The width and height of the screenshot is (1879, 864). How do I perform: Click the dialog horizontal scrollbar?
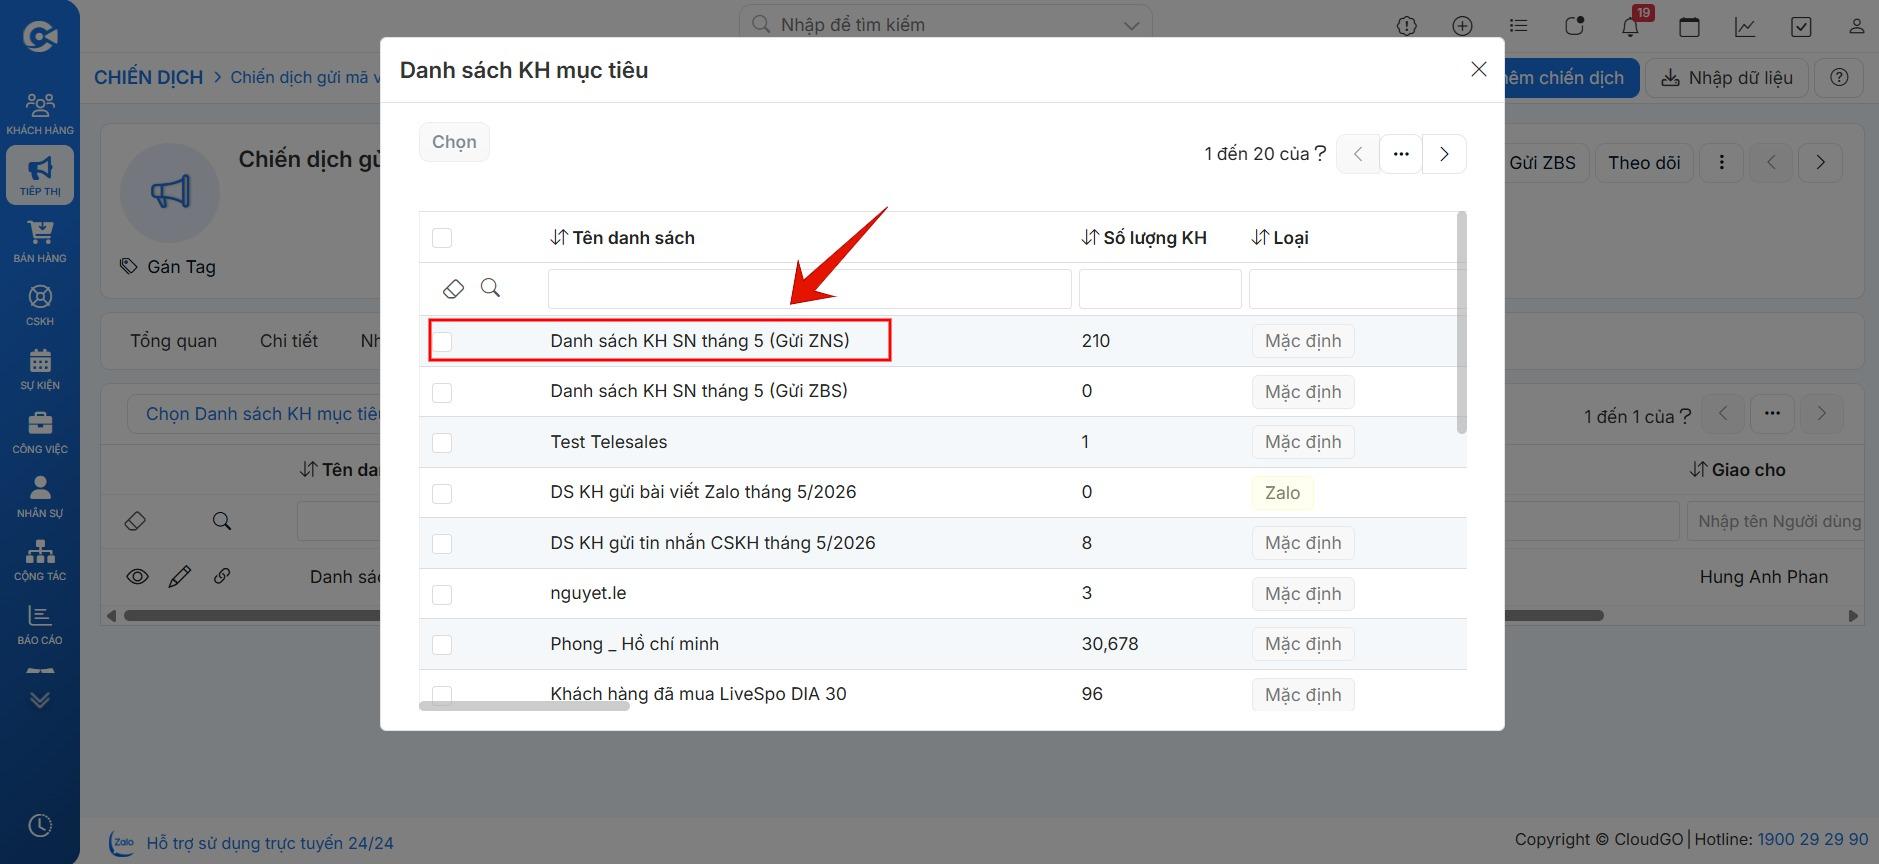click(x=524, y=706)
